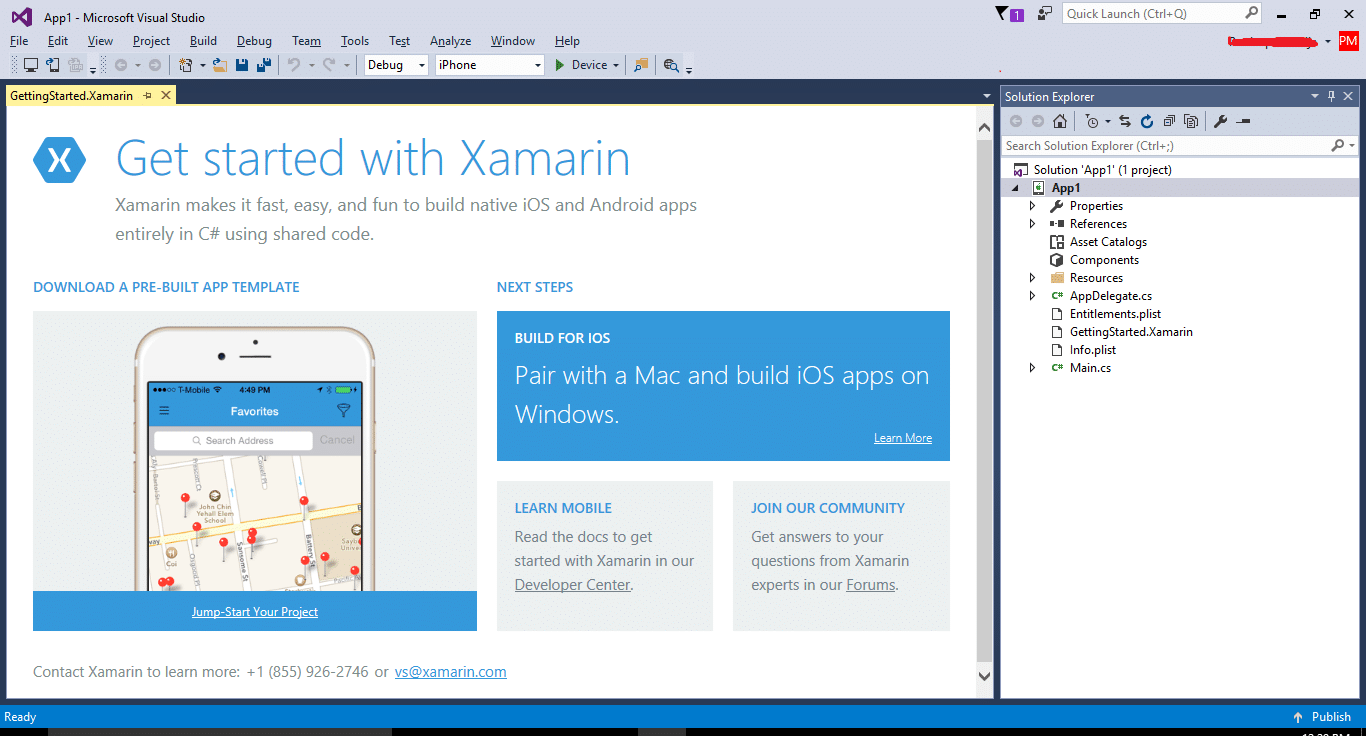1366x736 pixels.
Task: Open the Edit menu
Action: coord(58,41)
